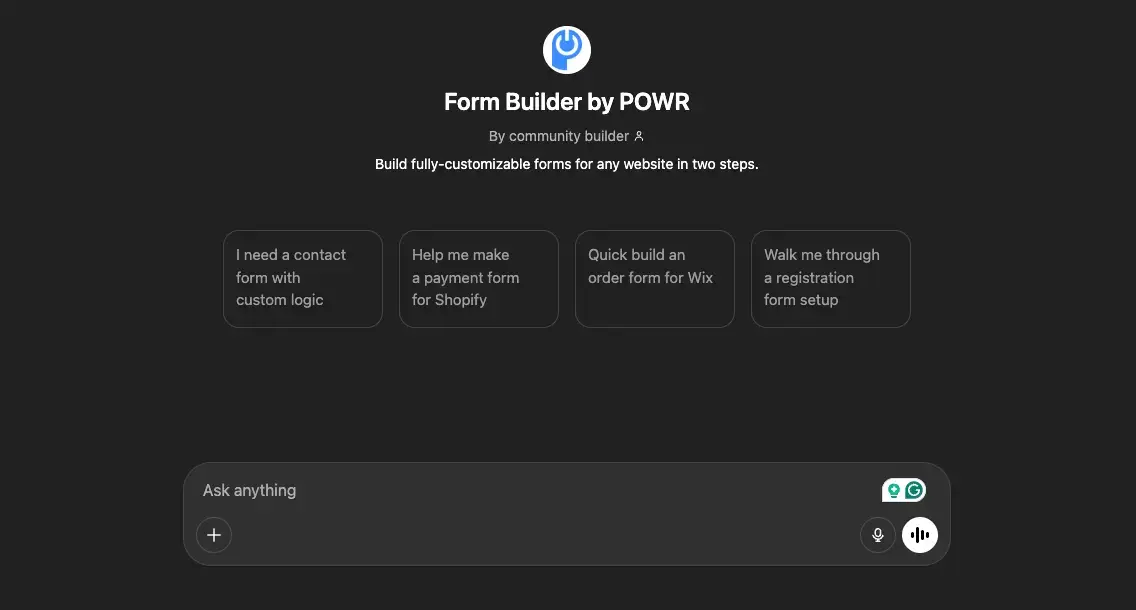Click the tagline about fully-customizable forms
The width and height of the screenshot is (1136, 610).
[x=566, y=163]
